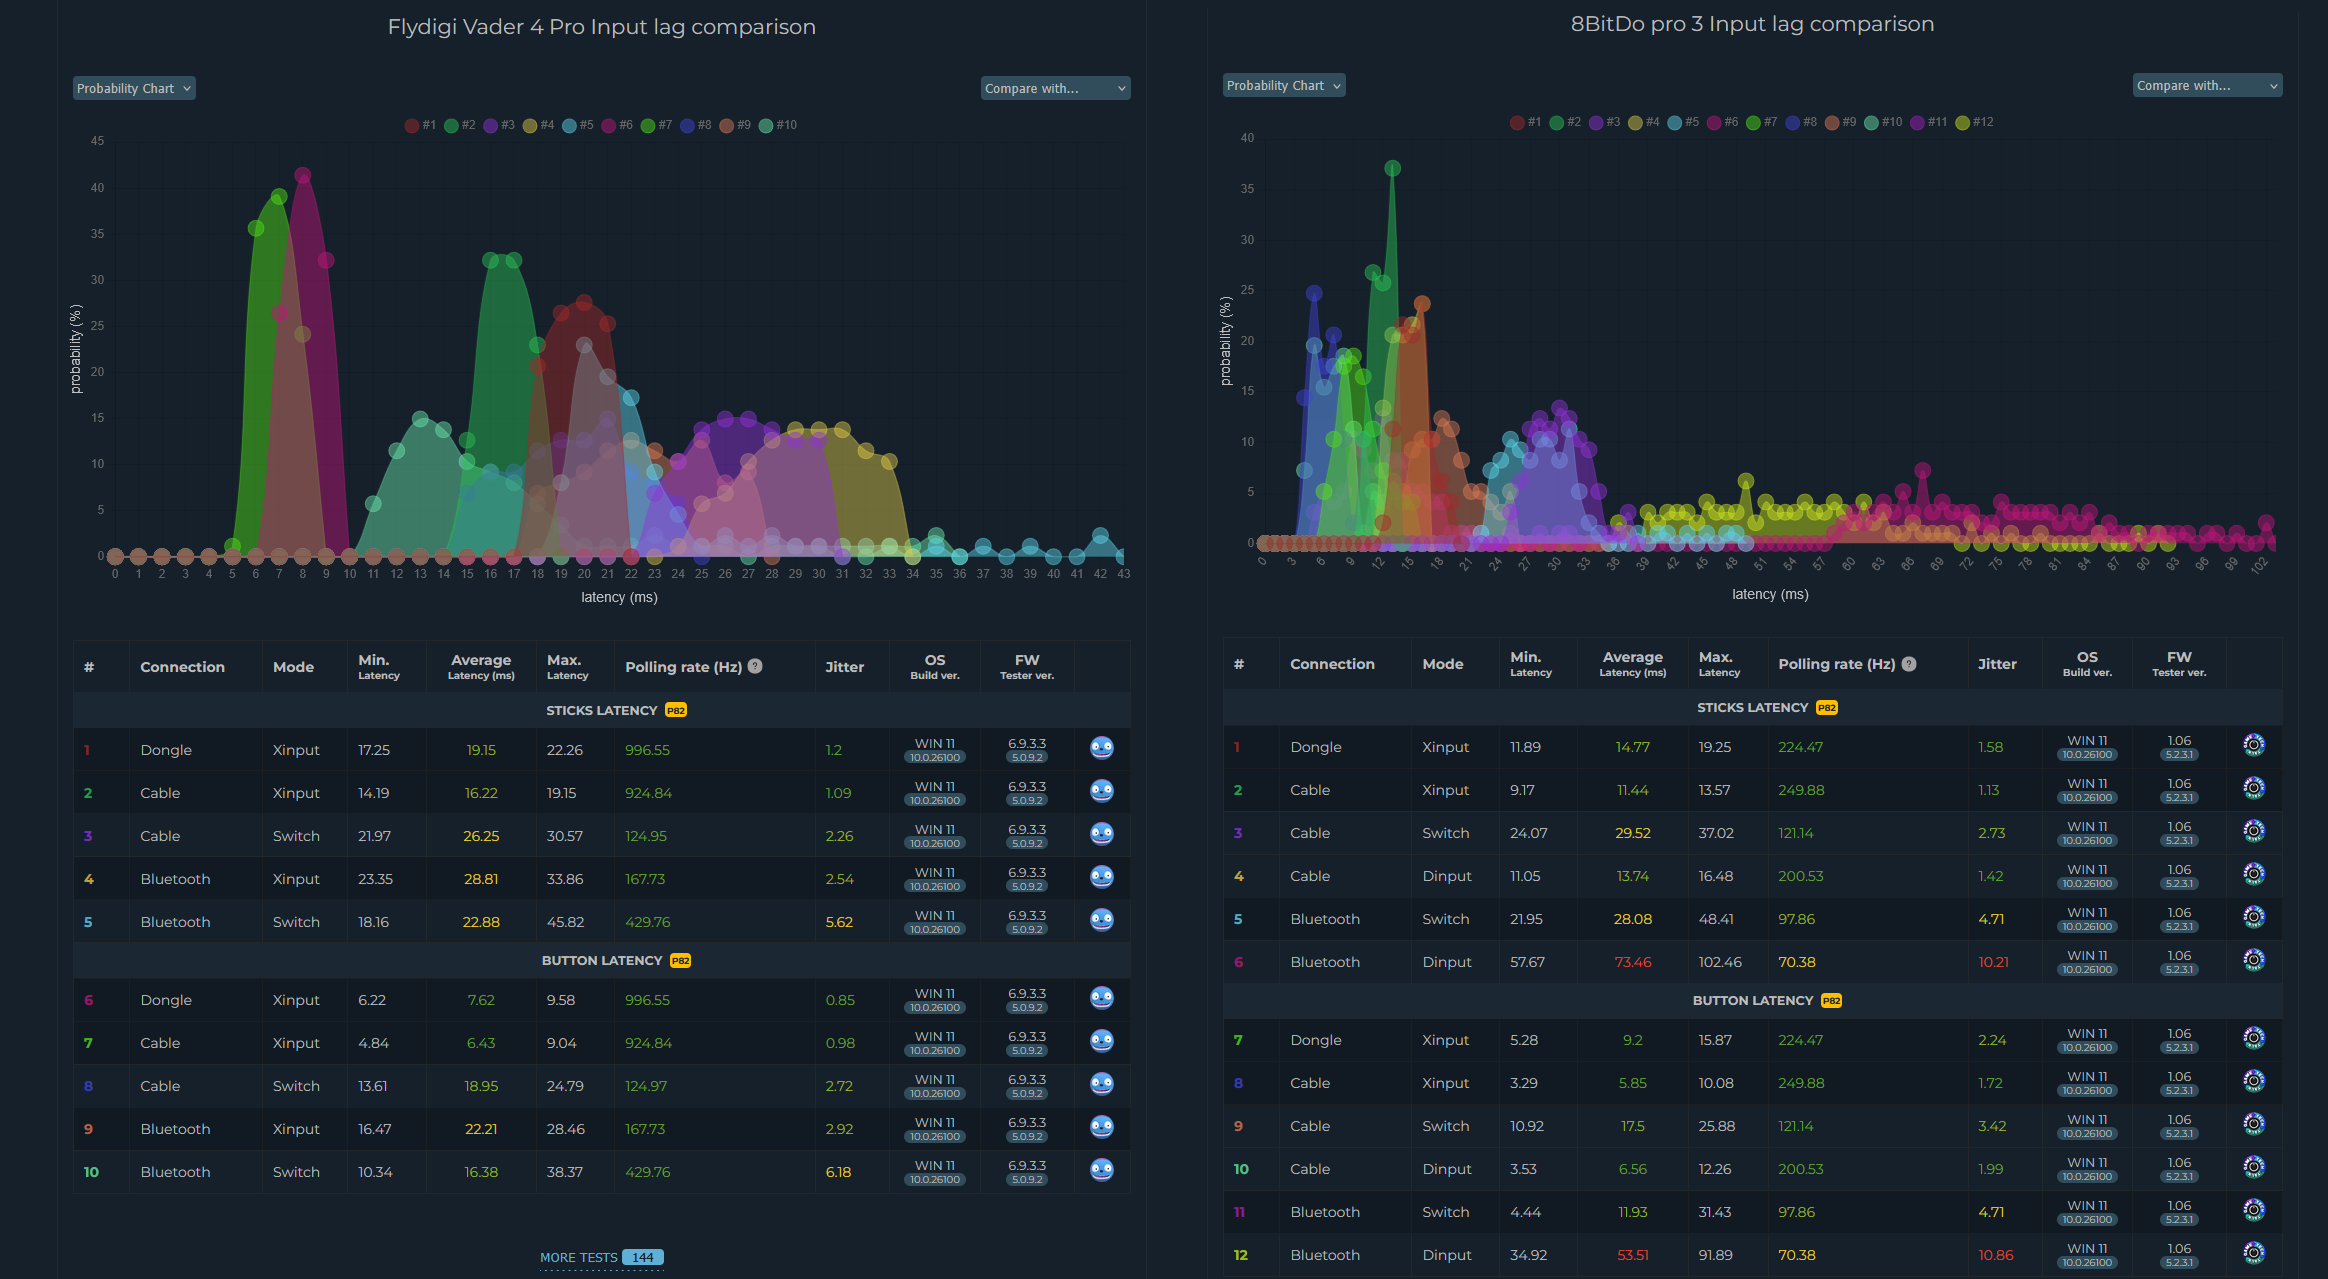Click tester gear avatar in 8BitDo row 1

point(2253,745)
